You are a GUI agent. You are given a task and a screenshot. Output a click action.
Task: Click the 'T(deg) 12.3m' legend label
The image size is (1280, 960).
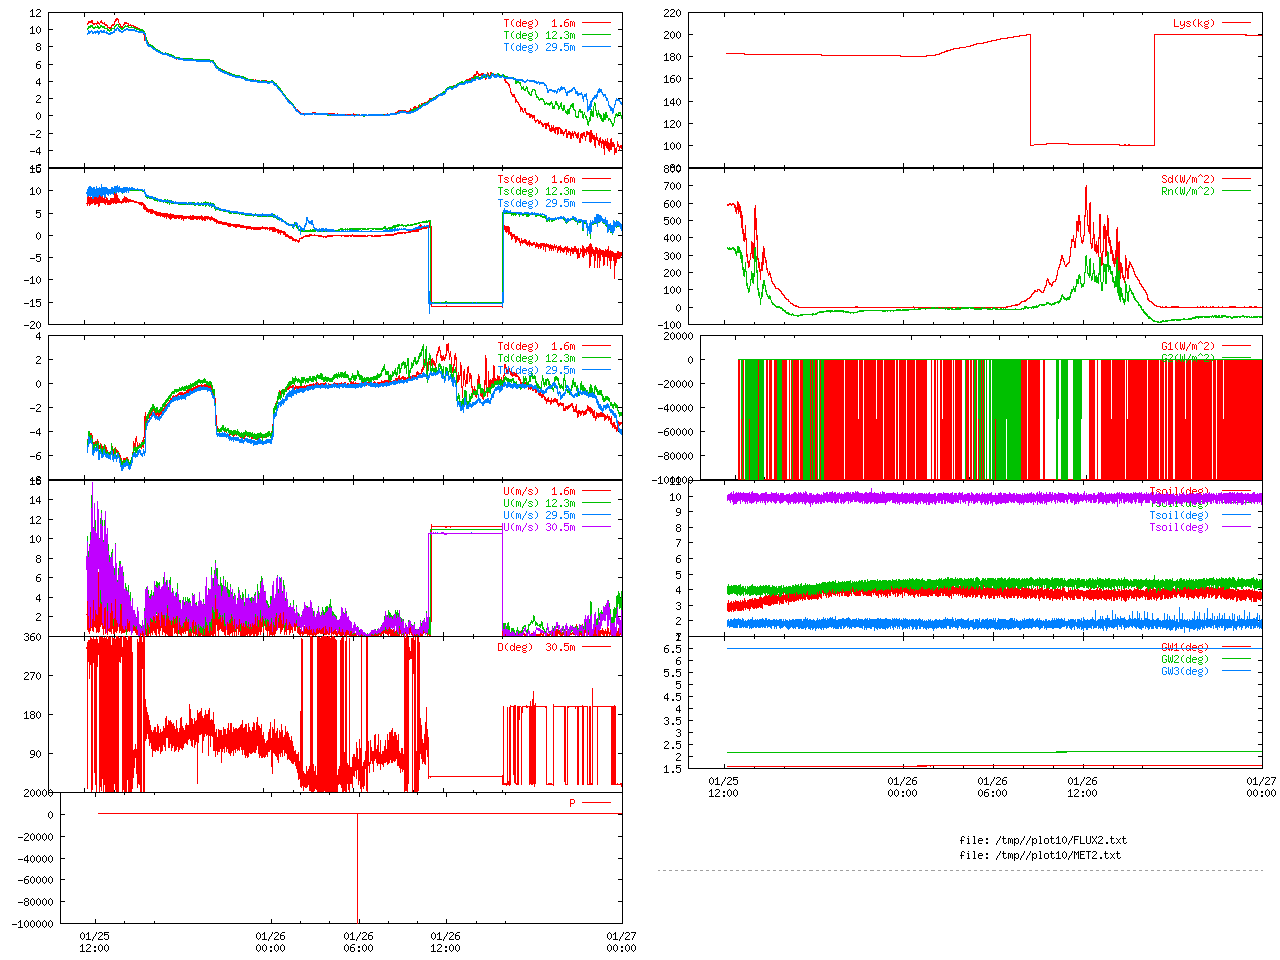tap(539, 35)
